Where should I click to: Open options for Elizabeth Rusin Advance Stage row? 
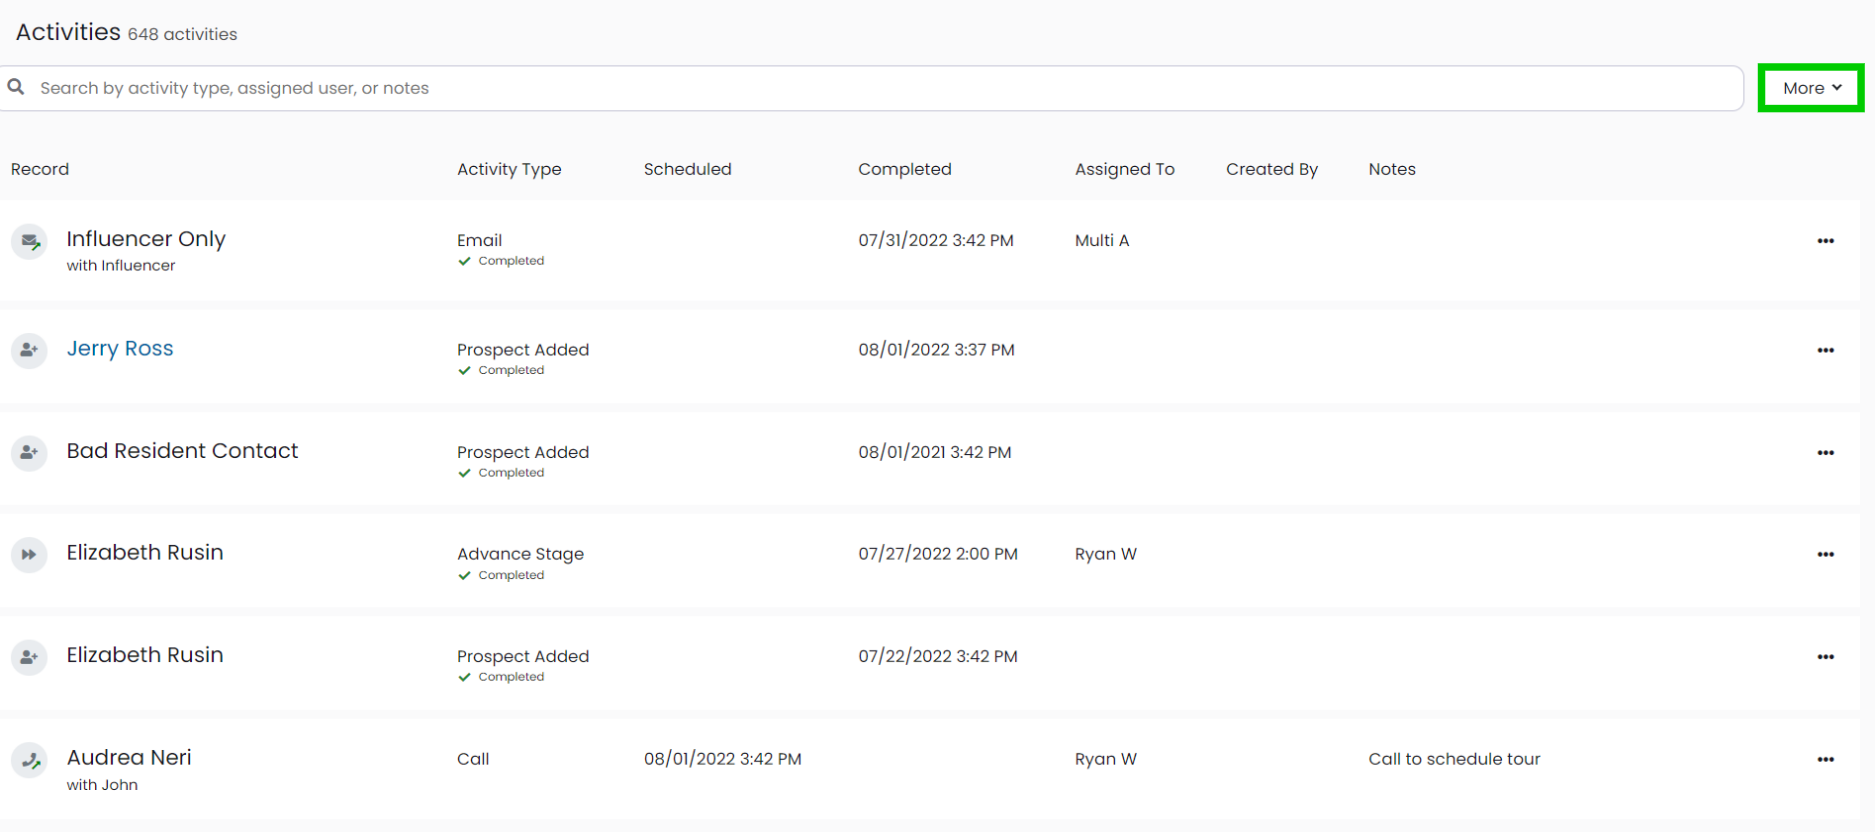(1825, 554)
